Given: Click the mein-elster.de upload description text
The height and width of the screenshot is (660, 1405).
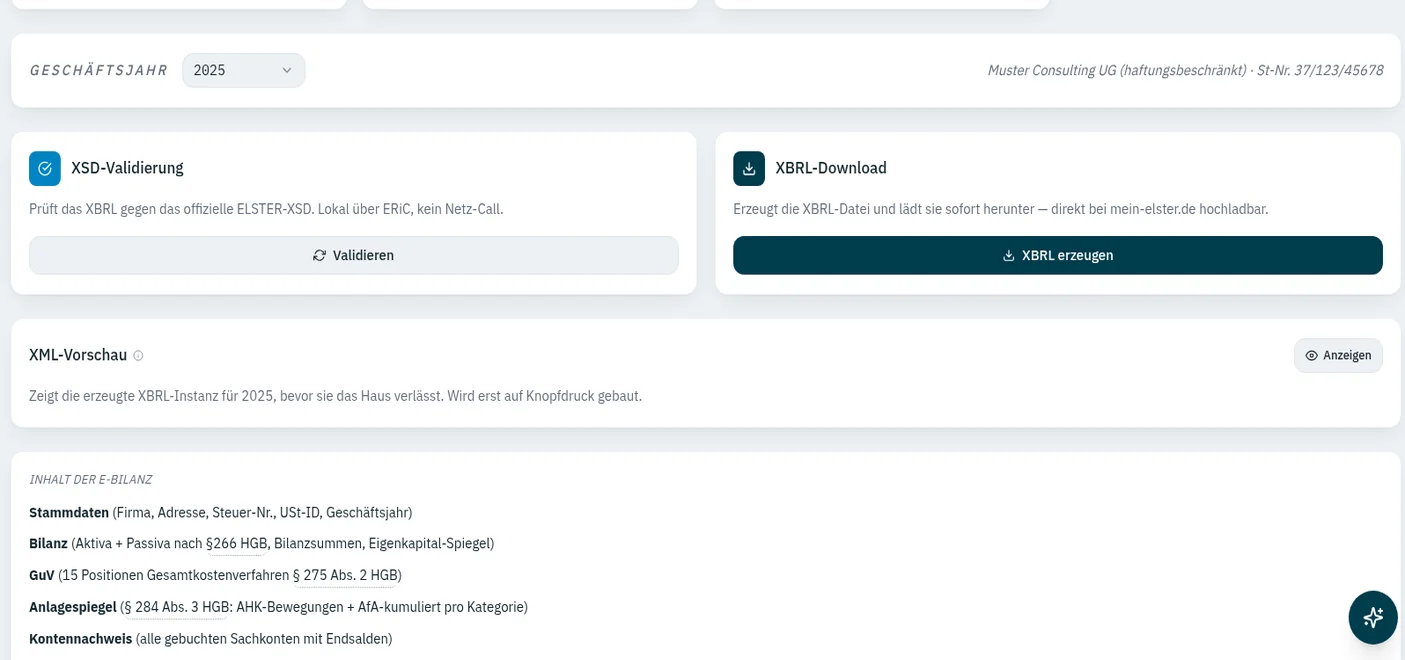Looking at the screenshot, I should 1001,209.
